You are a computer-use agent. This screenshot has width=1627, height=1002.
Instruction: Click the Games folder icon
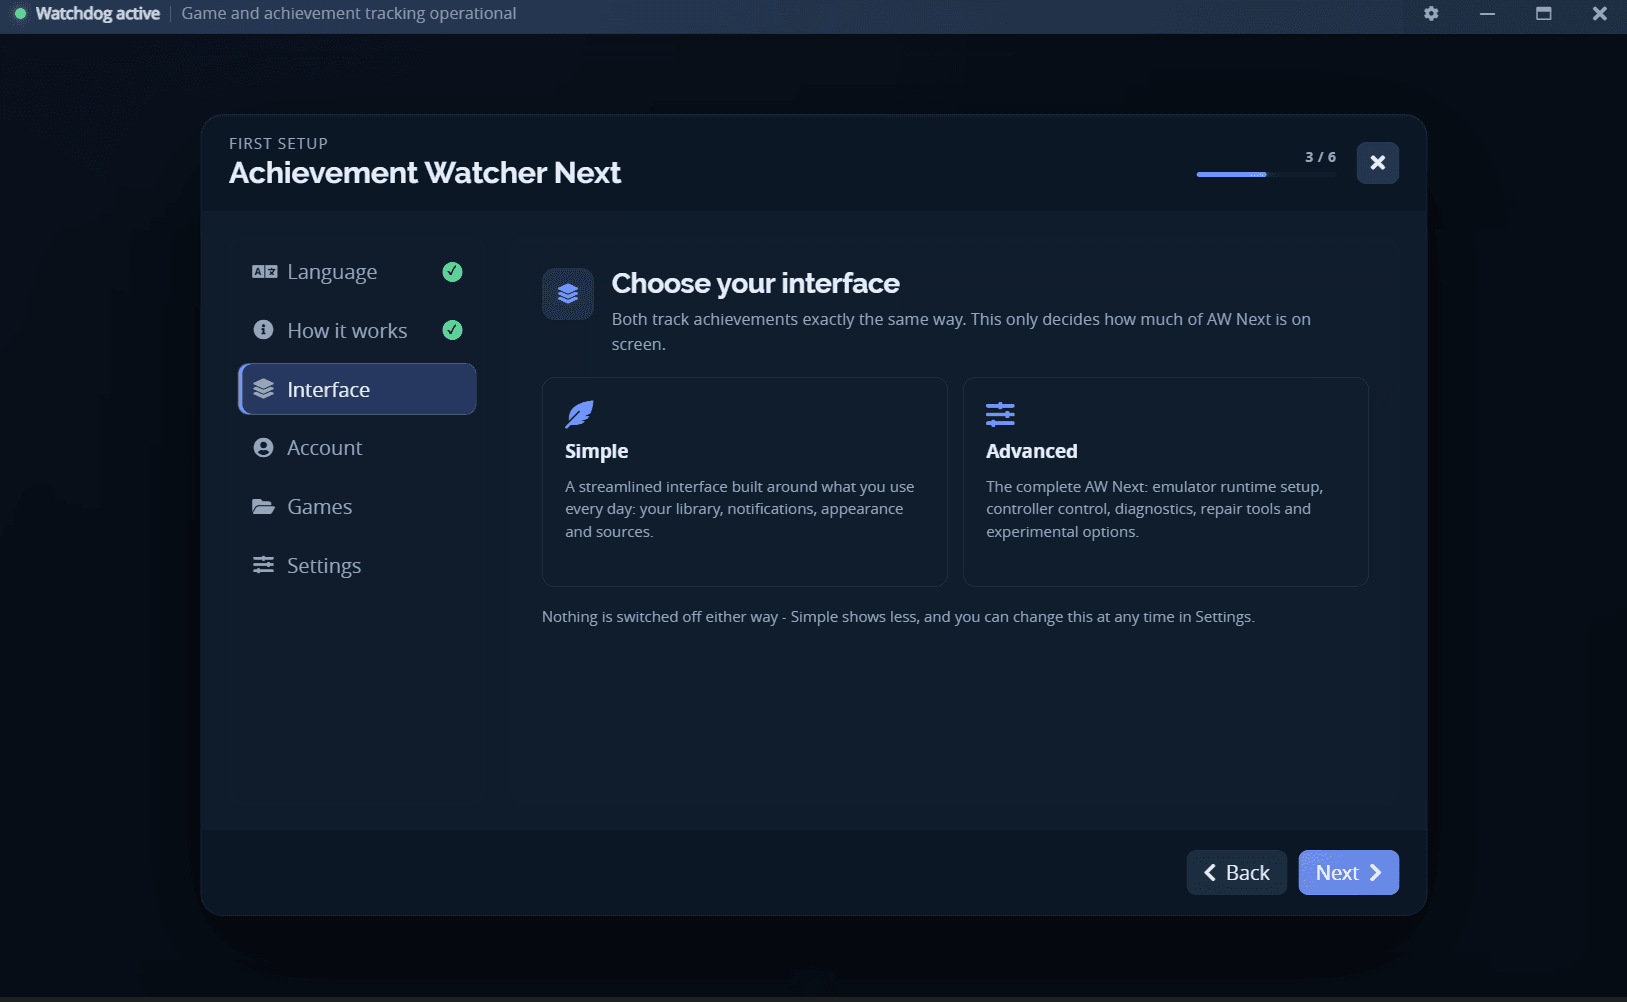264,507
